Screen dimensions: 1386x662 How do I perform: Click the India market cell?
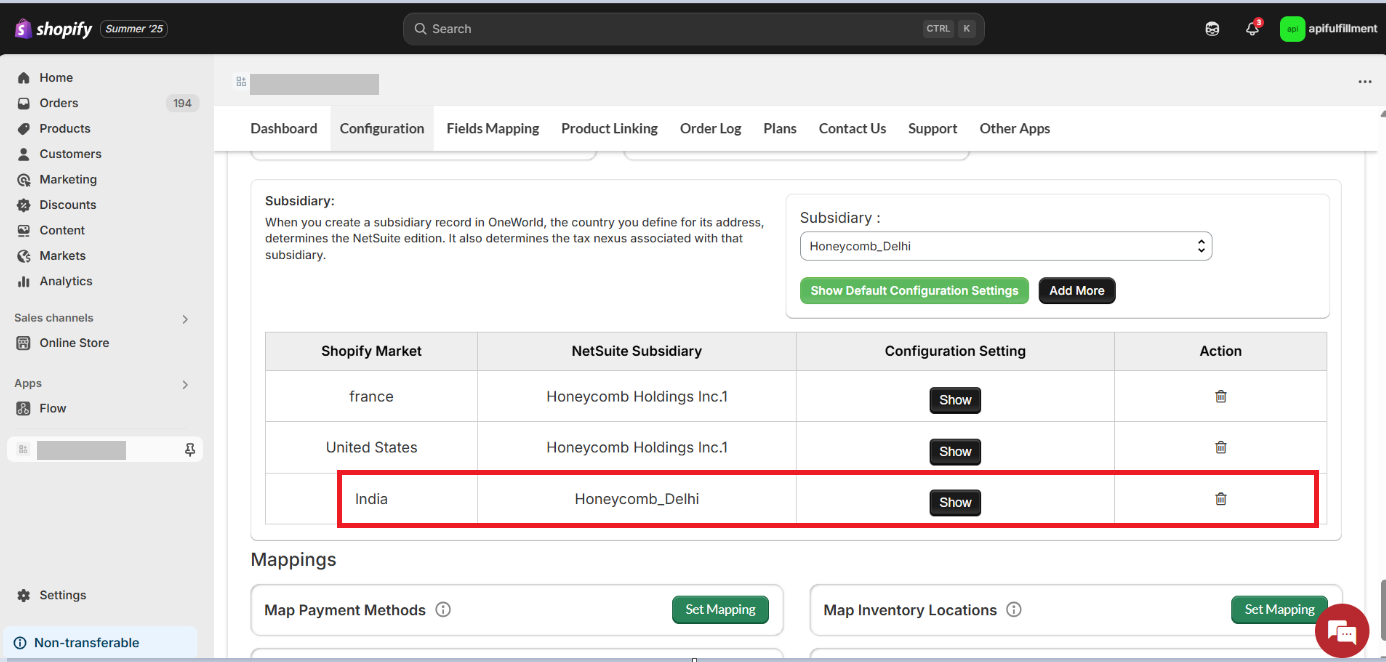coord(371,498)
